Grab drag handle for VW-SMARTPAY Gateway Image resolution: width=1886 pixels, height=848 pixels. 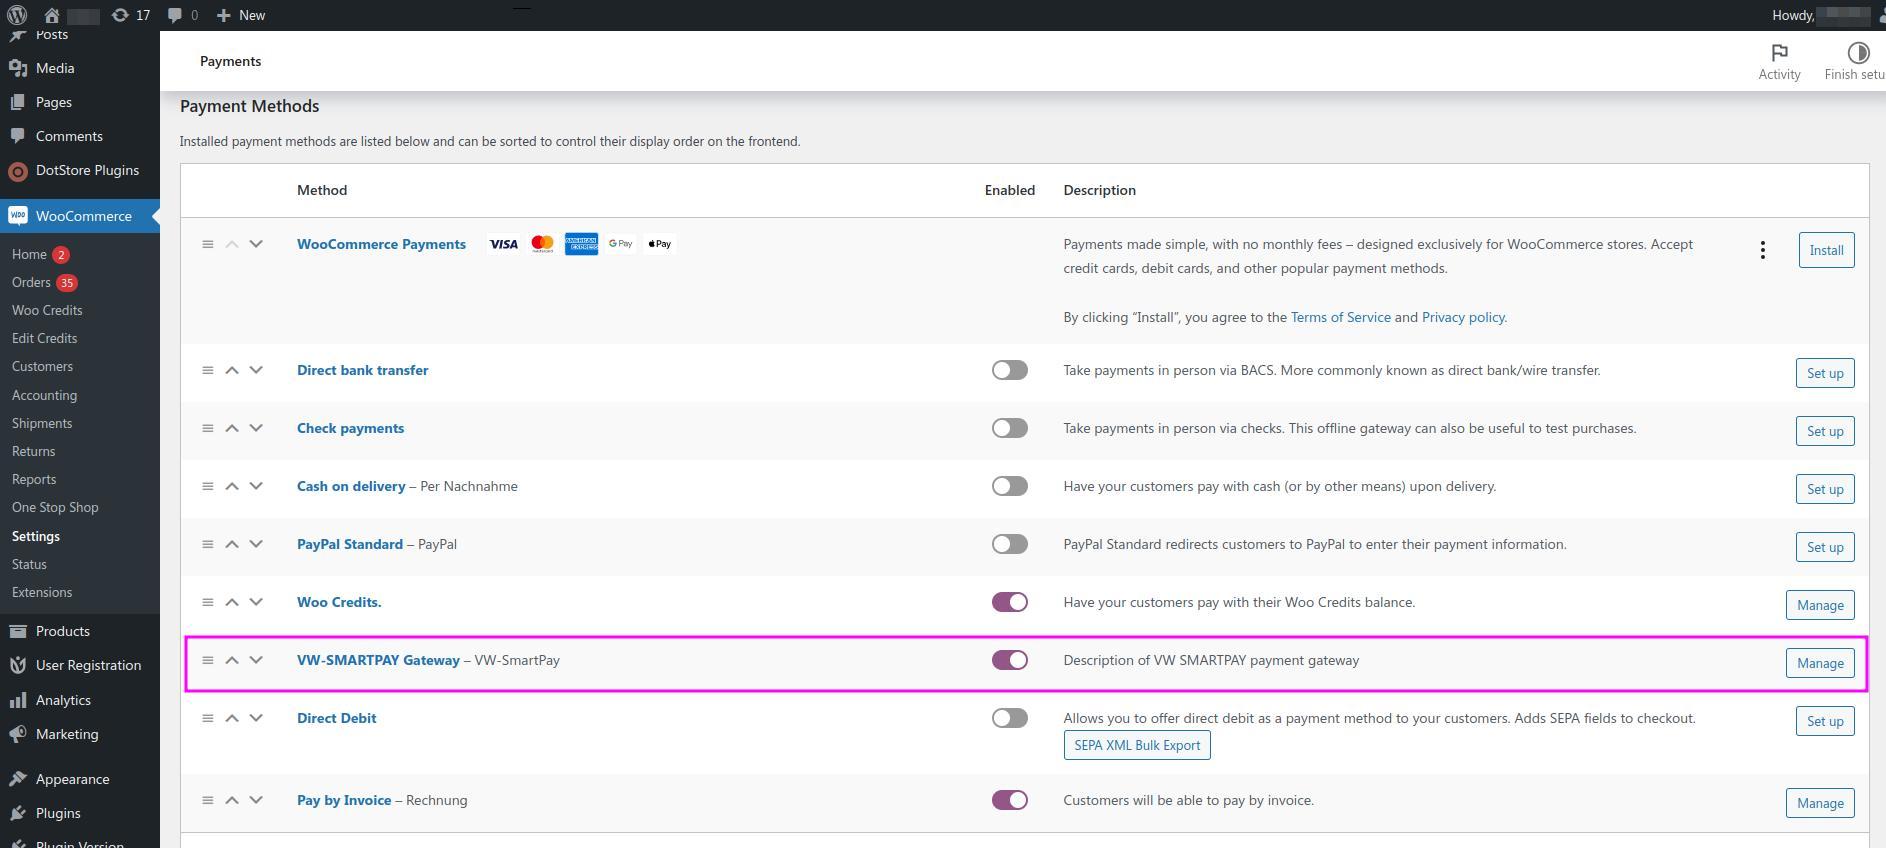pos(208,660)
